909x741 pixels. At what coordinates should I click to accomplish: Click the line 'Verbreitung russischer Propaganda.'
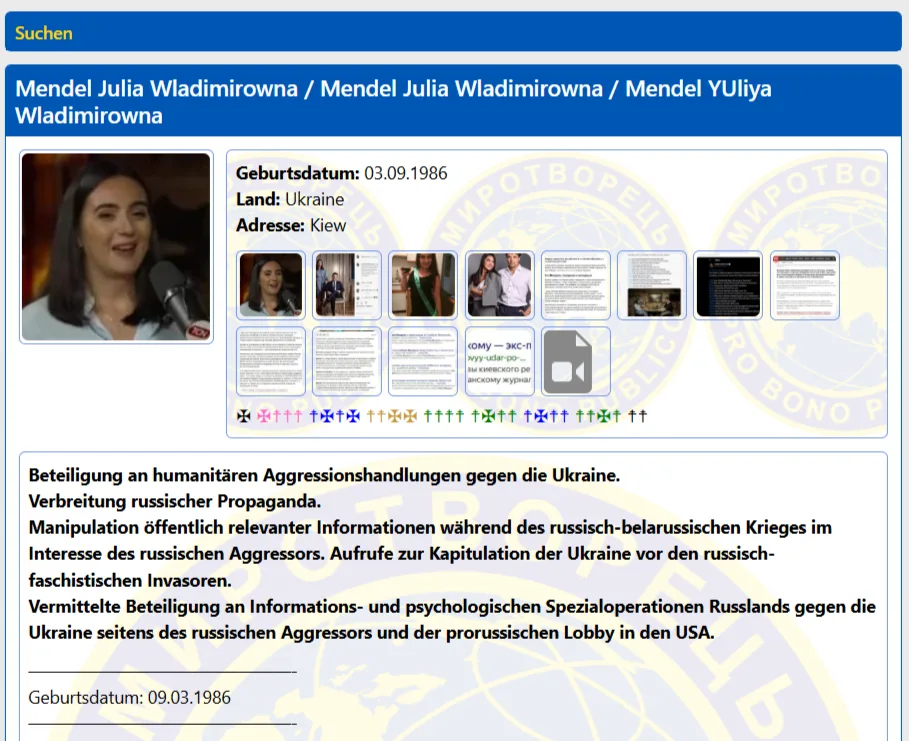click(x=174, y=501)
